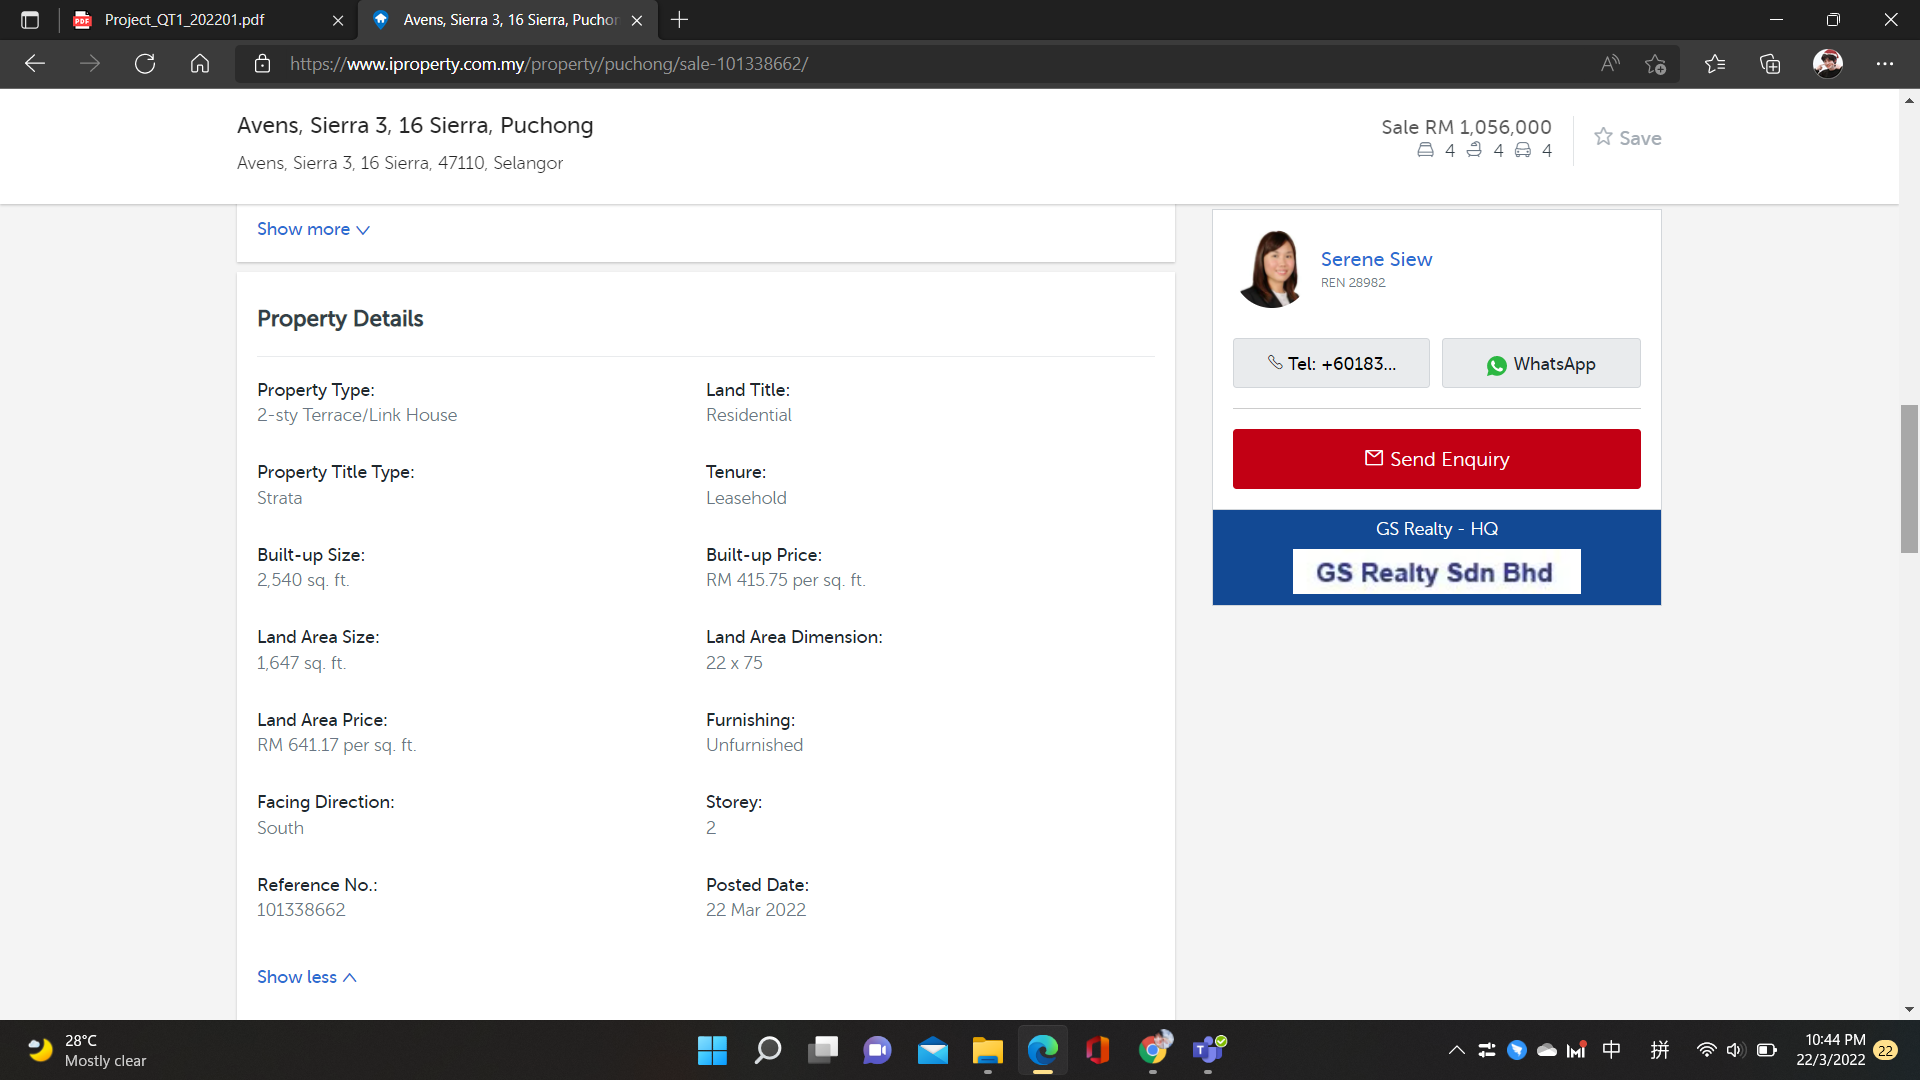Show hidden system tray icons chevron

[x=1457, y=1050]
